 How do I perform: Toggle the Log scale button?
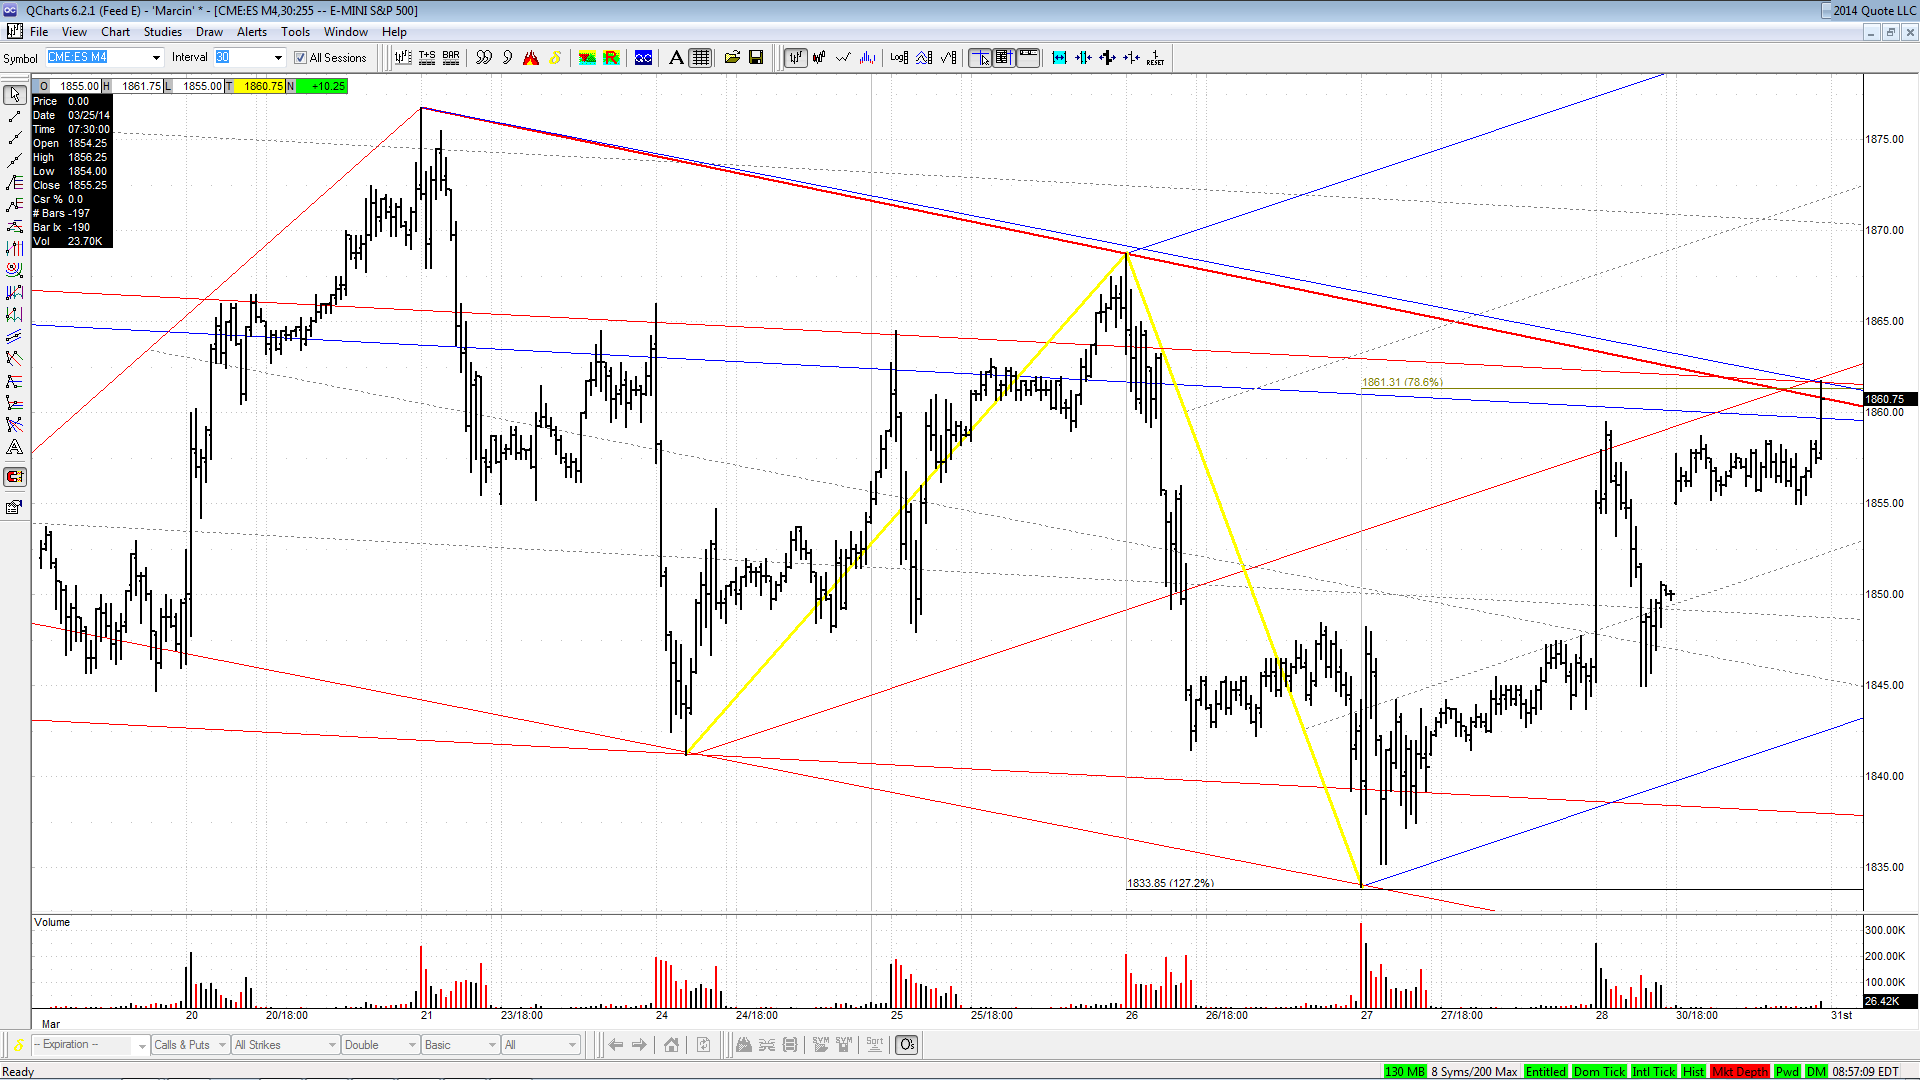click(899, 58)
